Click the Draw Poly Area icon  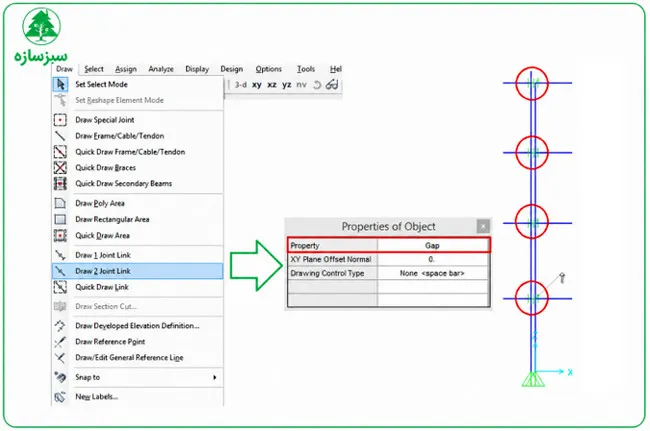pos(60,203)
